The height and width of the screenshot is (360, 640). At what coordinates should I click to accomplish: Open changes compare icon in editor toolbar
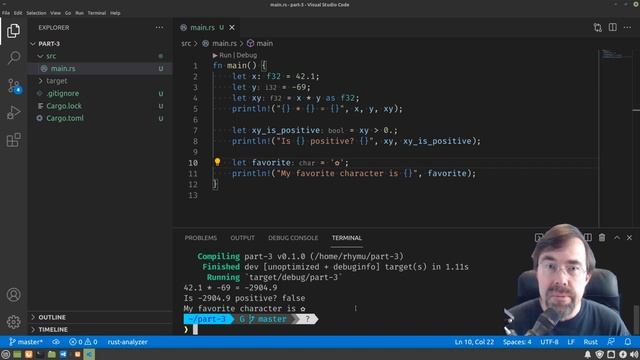pyautogui.click(x=598, y=27)
